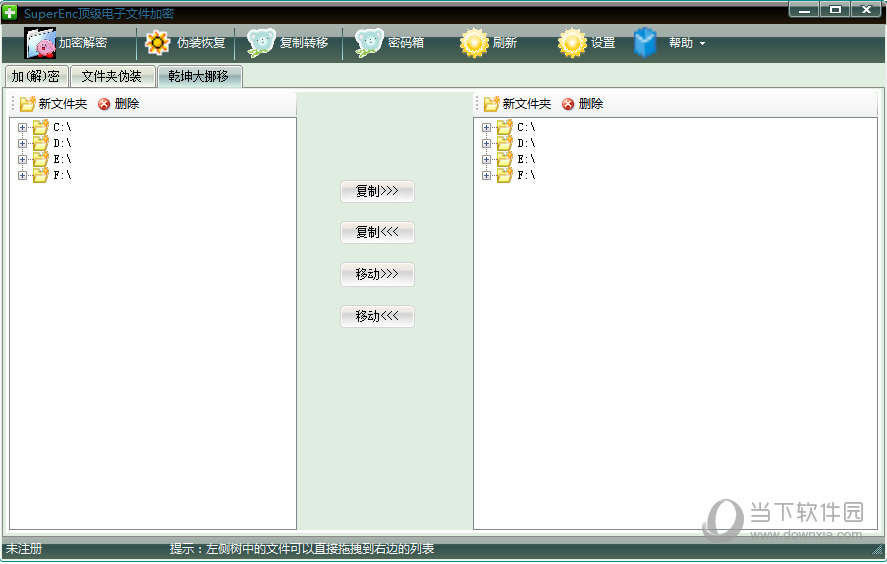Click the right pane 新文件夹 folder icon
Viewport: 887px width, 564px height.
pos(491,104)
